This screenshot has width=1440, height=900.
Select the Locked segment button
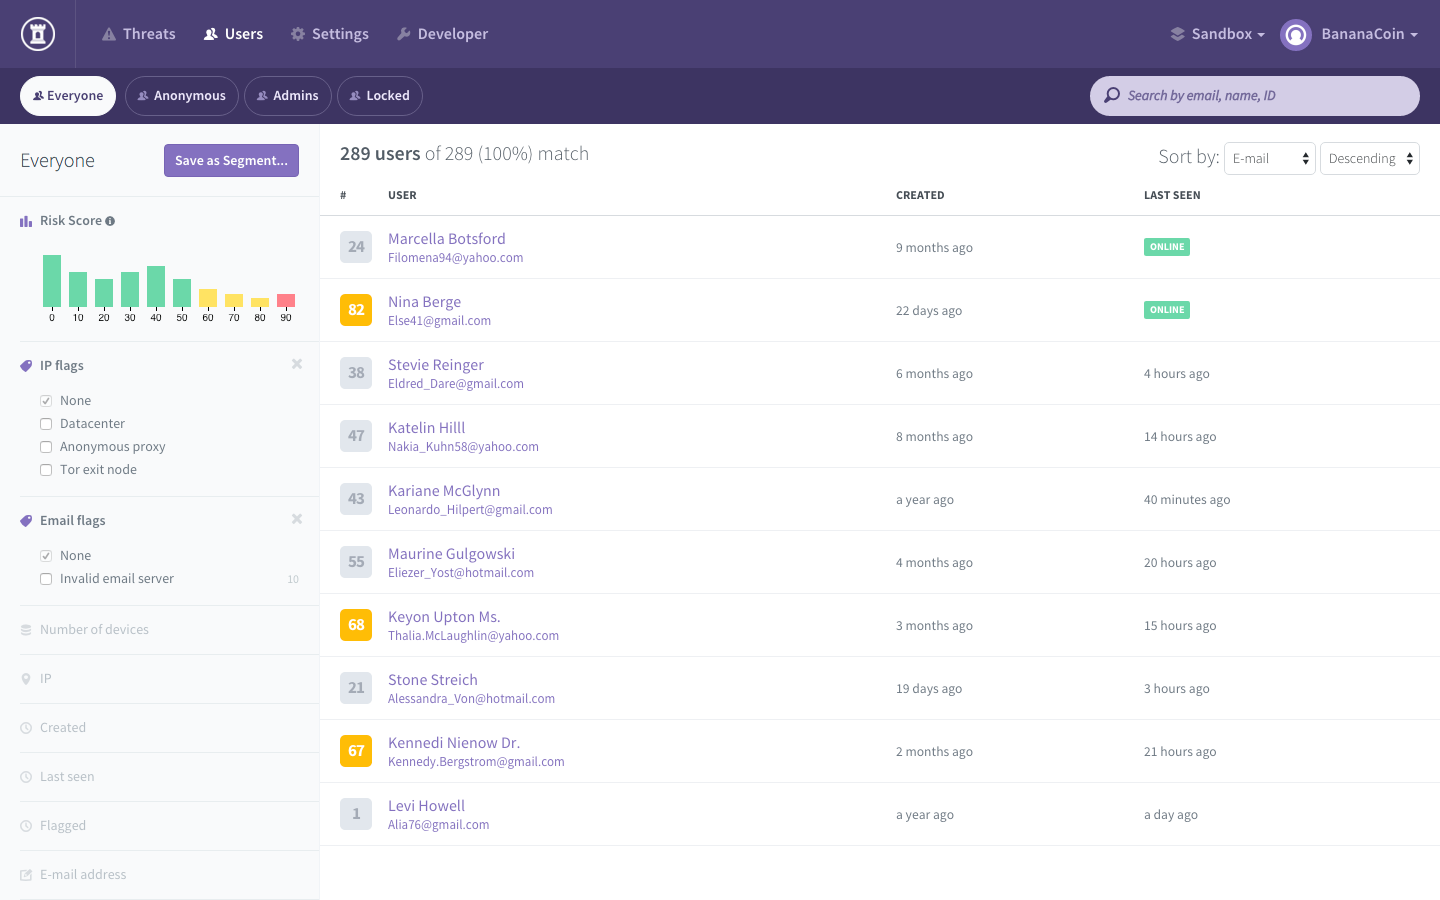[380, 96]
